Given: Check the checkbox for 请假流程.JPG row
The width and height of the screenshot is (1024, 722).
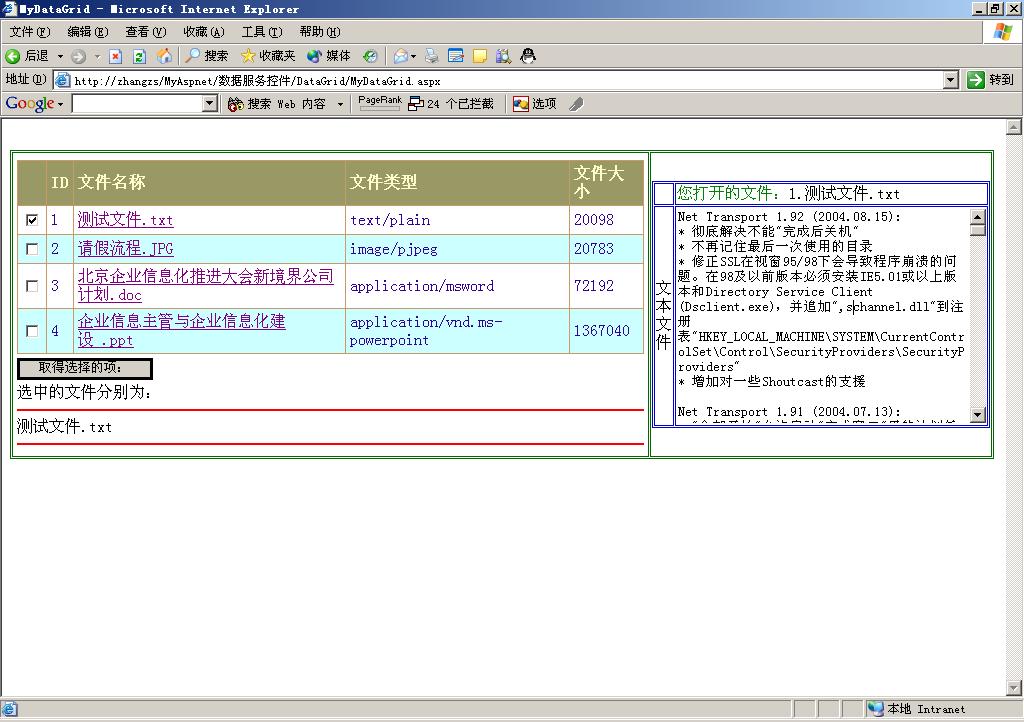Looking at the screenshot, I should click(x=32, y=249).
